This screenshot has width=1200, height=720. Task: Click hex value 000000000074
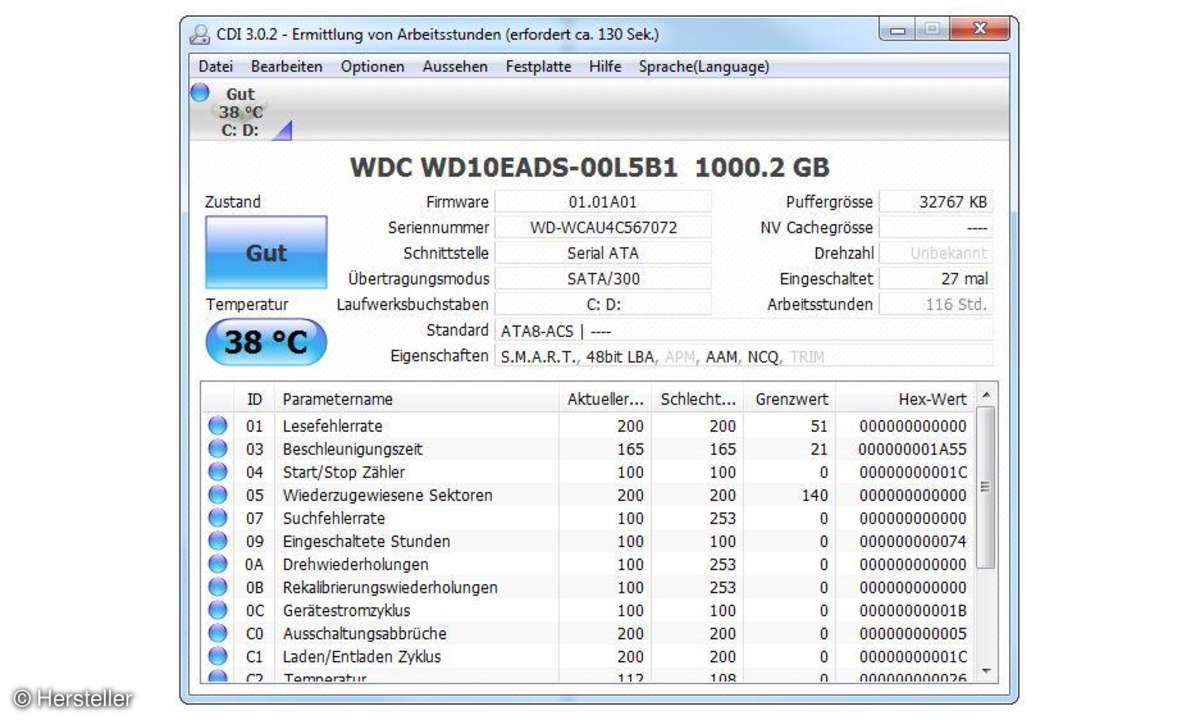(913, 541)
